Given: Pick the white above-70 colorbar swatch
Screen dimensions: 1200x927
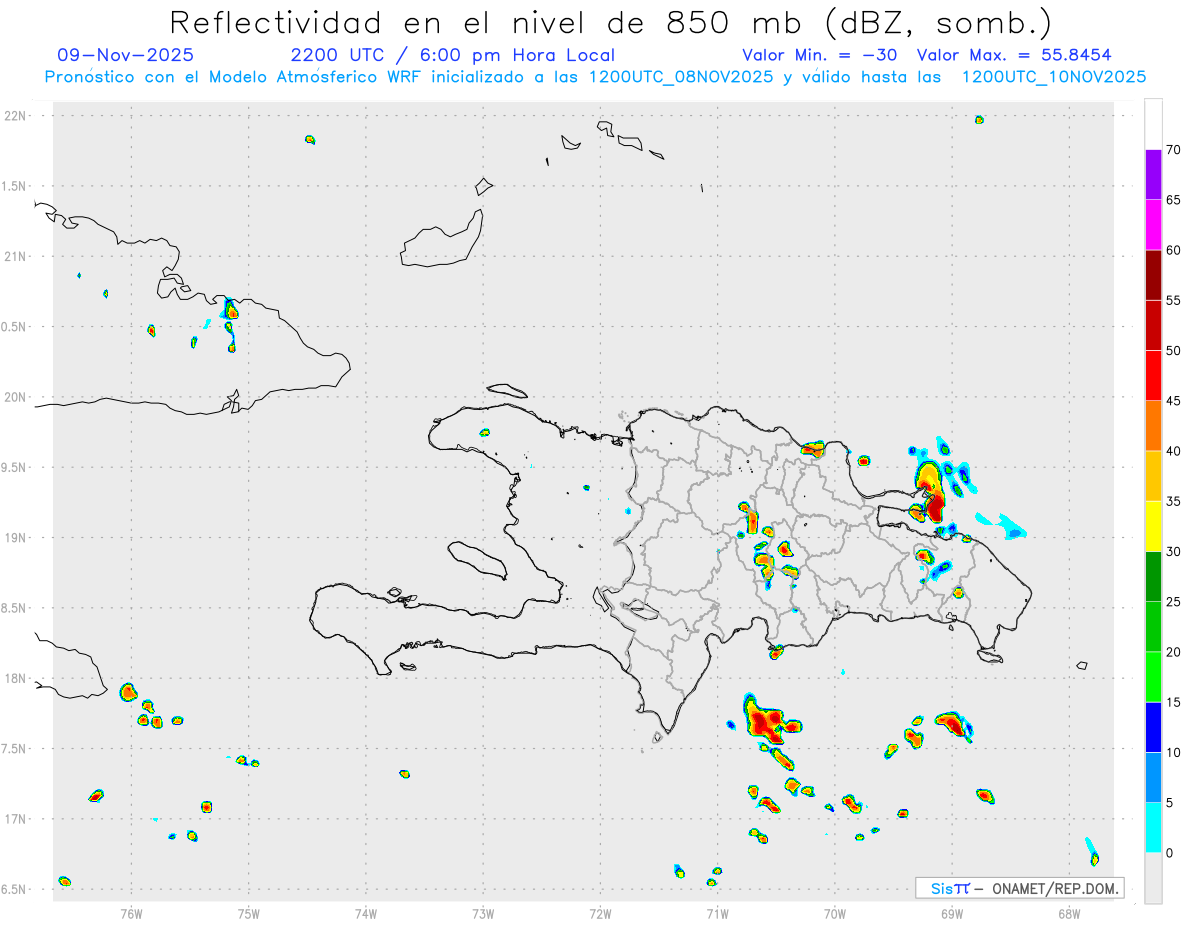Looking at the screenshot, I should pos(1153,124).
